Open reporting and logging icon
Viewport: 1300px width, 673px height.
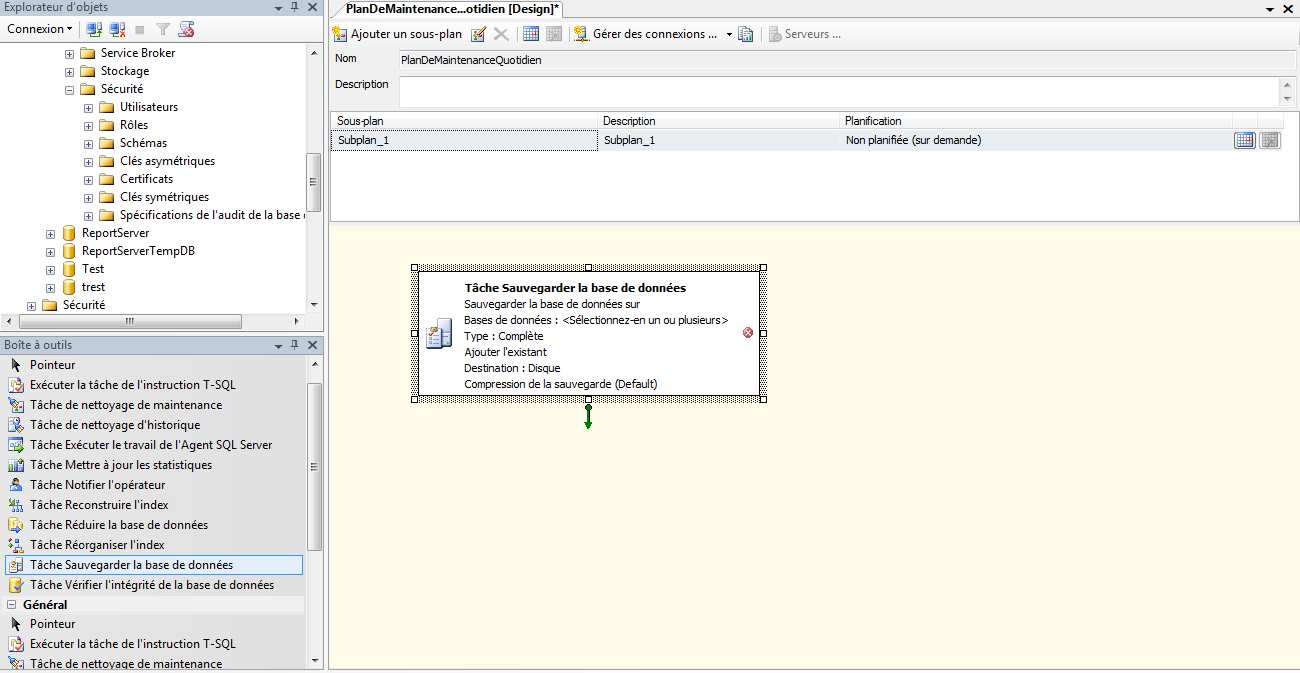(745, 34)
